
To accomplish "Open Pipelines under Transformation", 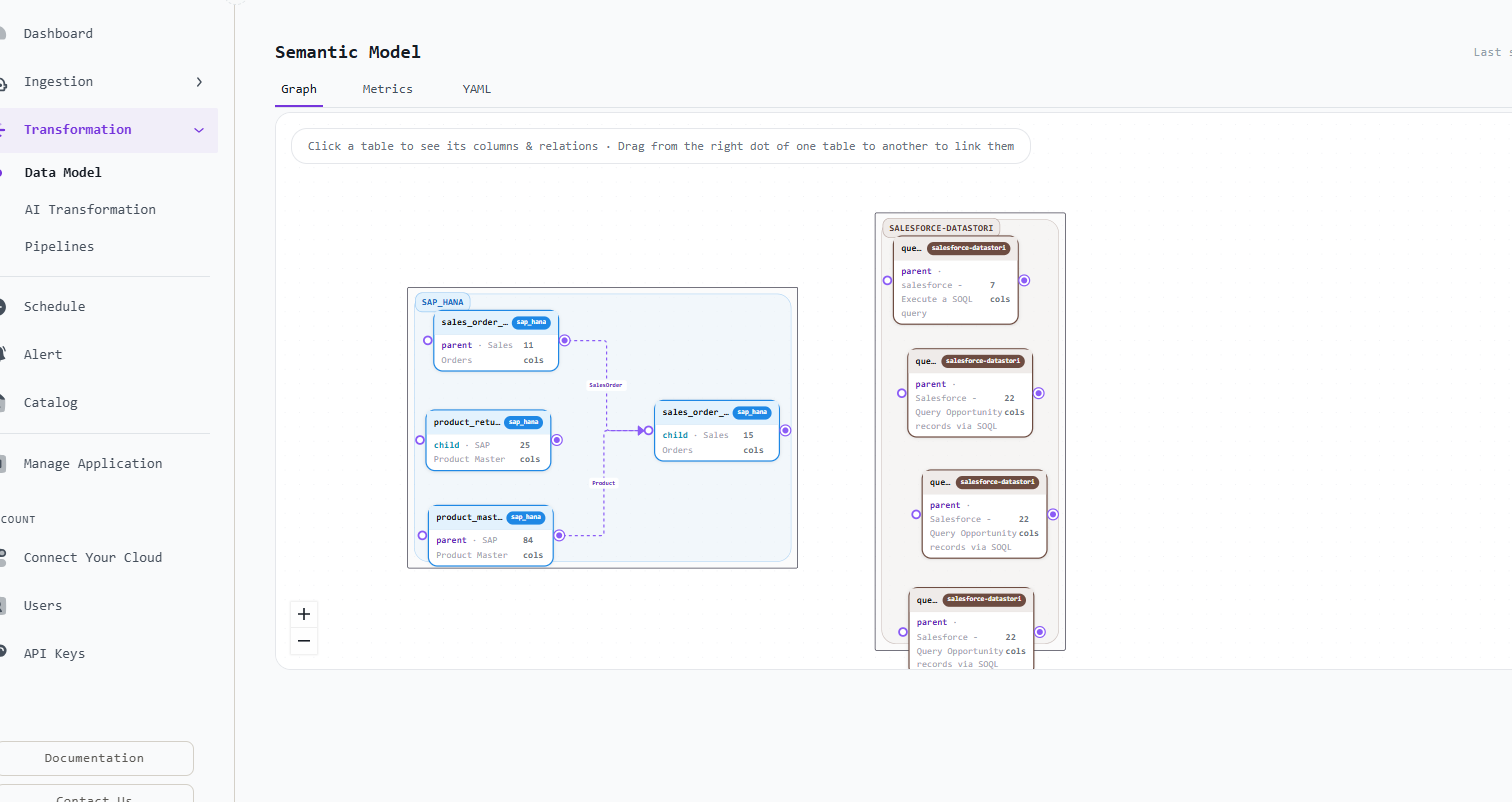I will pyautogui.click(x=59, y=246).
